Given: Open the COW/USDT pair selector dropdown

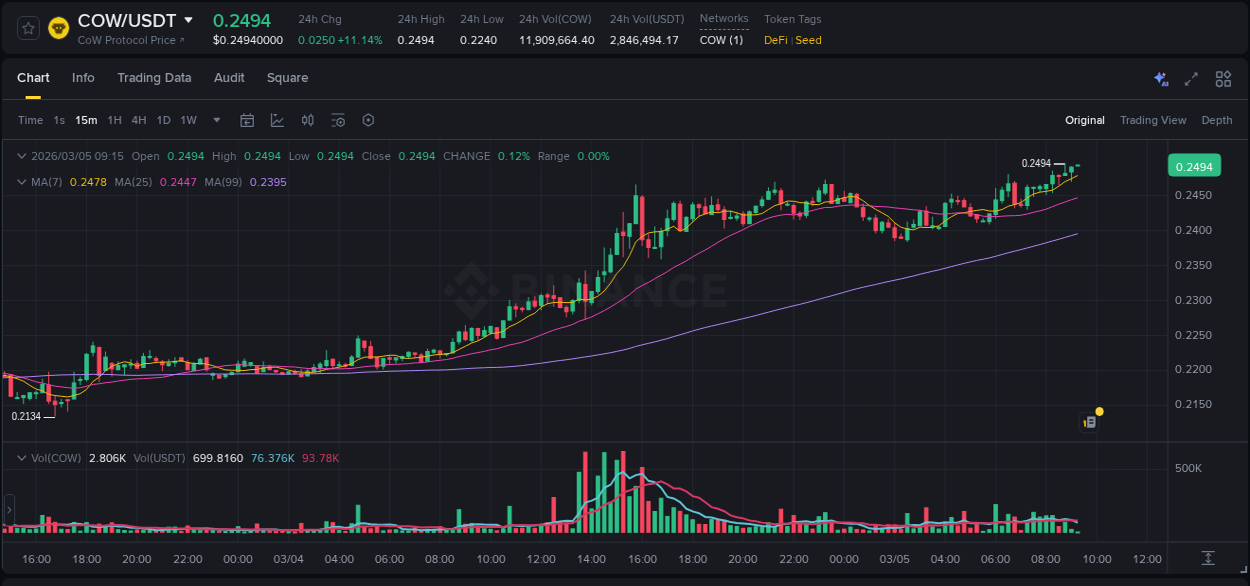Looking at the screenshot, I should pyautogui.click(x=190, y=20).
